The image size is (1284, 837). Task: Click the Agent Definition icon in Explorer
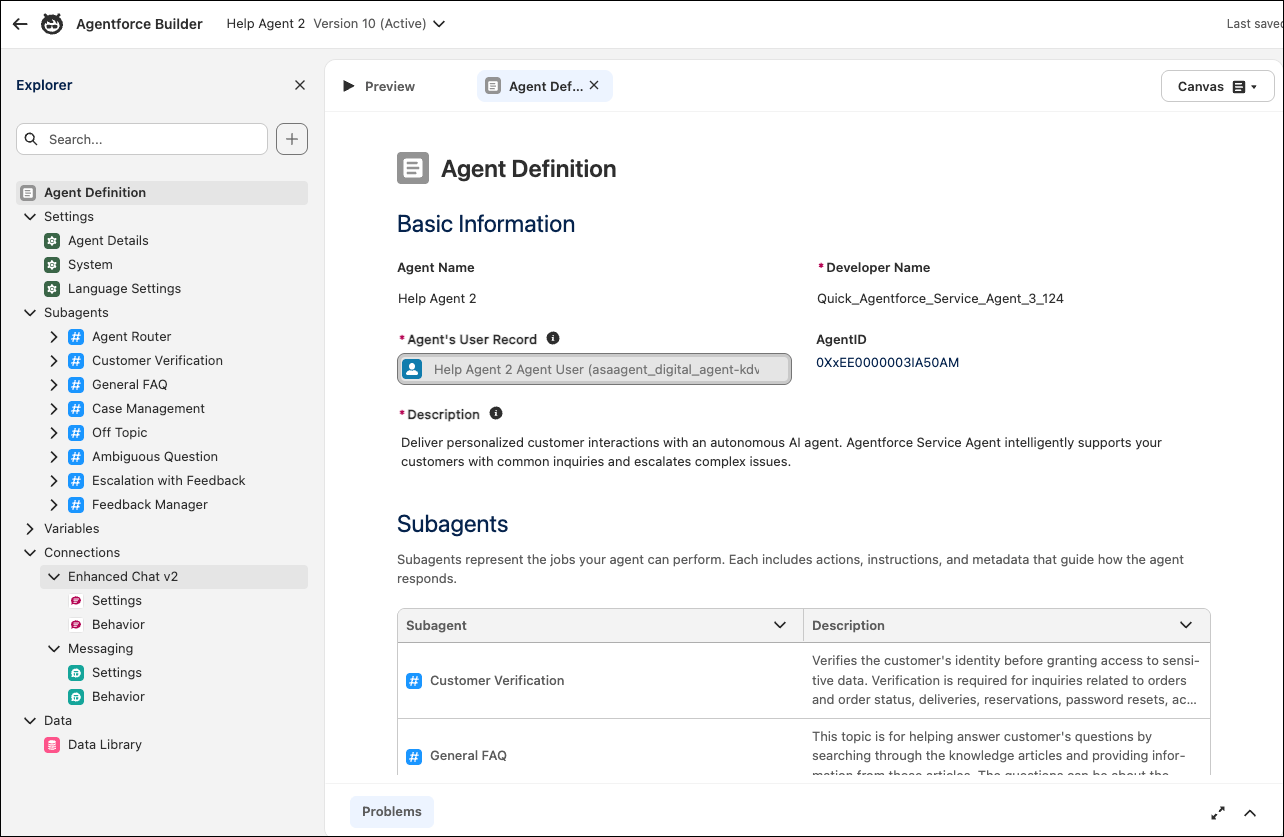click(28, 193)
